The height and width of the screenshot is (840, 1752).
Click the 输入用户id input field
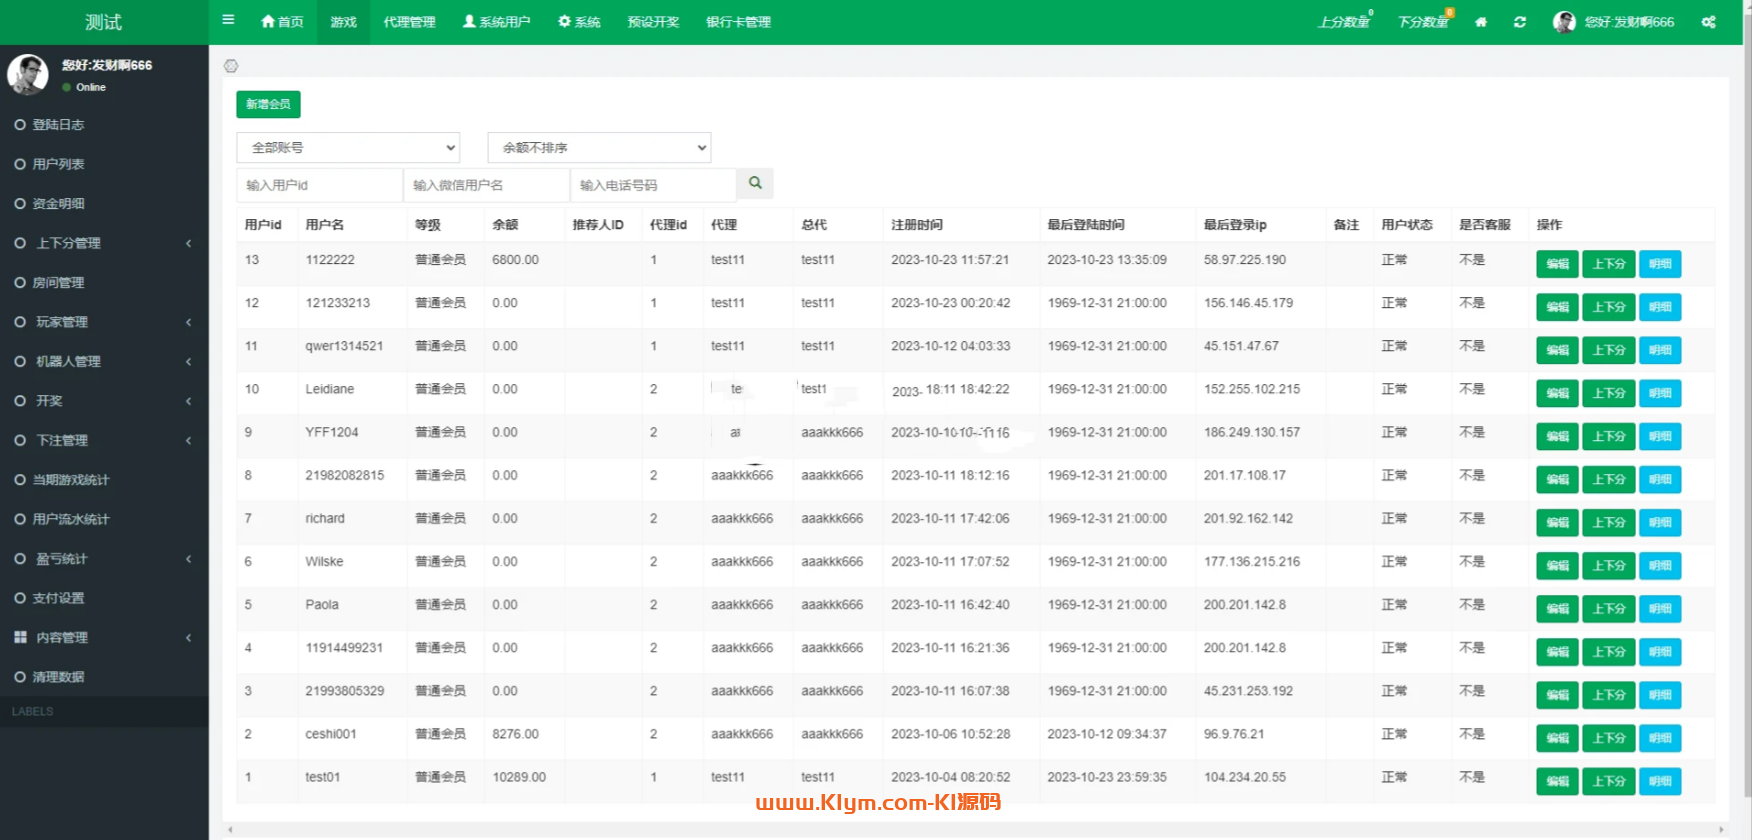click(319, 185)
